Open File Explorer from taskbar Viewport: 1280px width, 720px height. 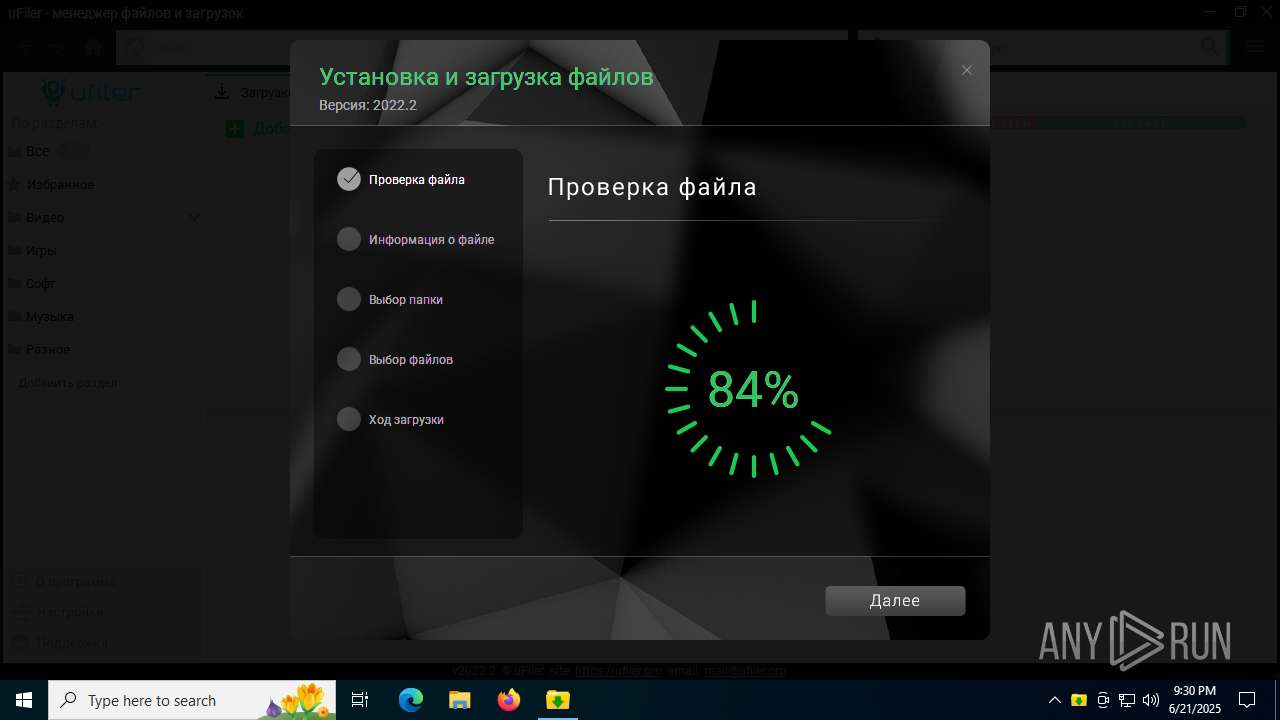pos(459,700)
